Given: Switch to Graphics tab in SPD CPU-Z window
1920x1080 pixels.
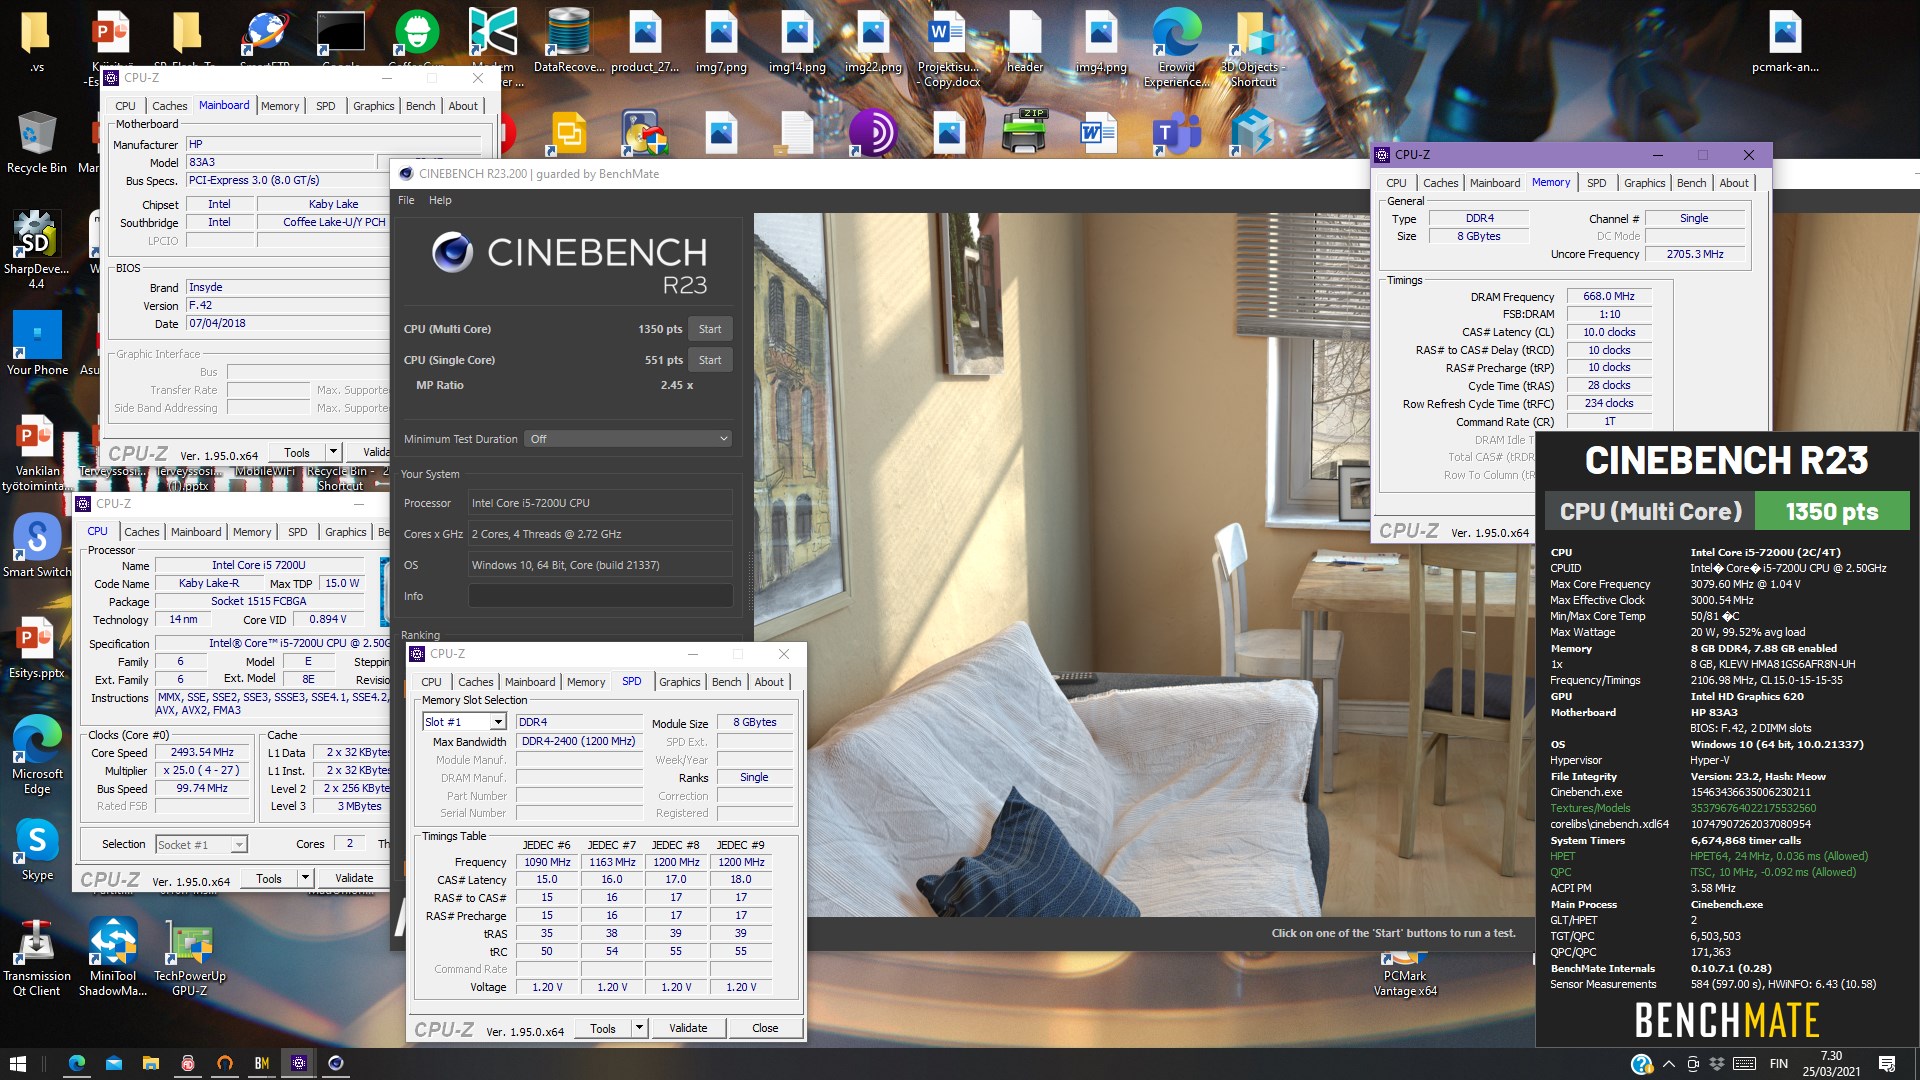Looking at the screenshot, I should (680, 682).
